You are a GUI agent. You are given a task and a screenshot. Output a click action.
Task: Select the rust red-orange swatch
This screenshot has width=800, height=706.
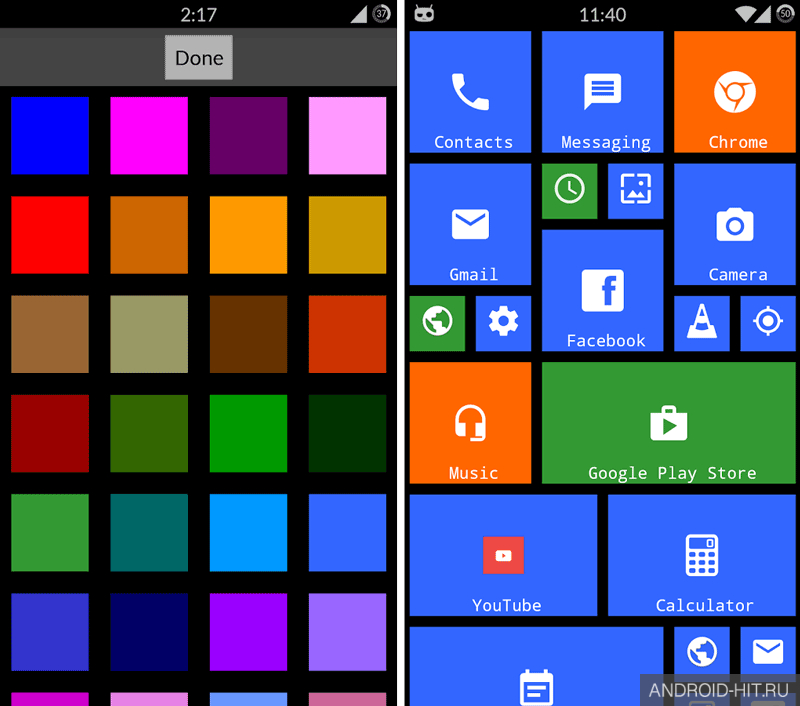coord(347,334)
